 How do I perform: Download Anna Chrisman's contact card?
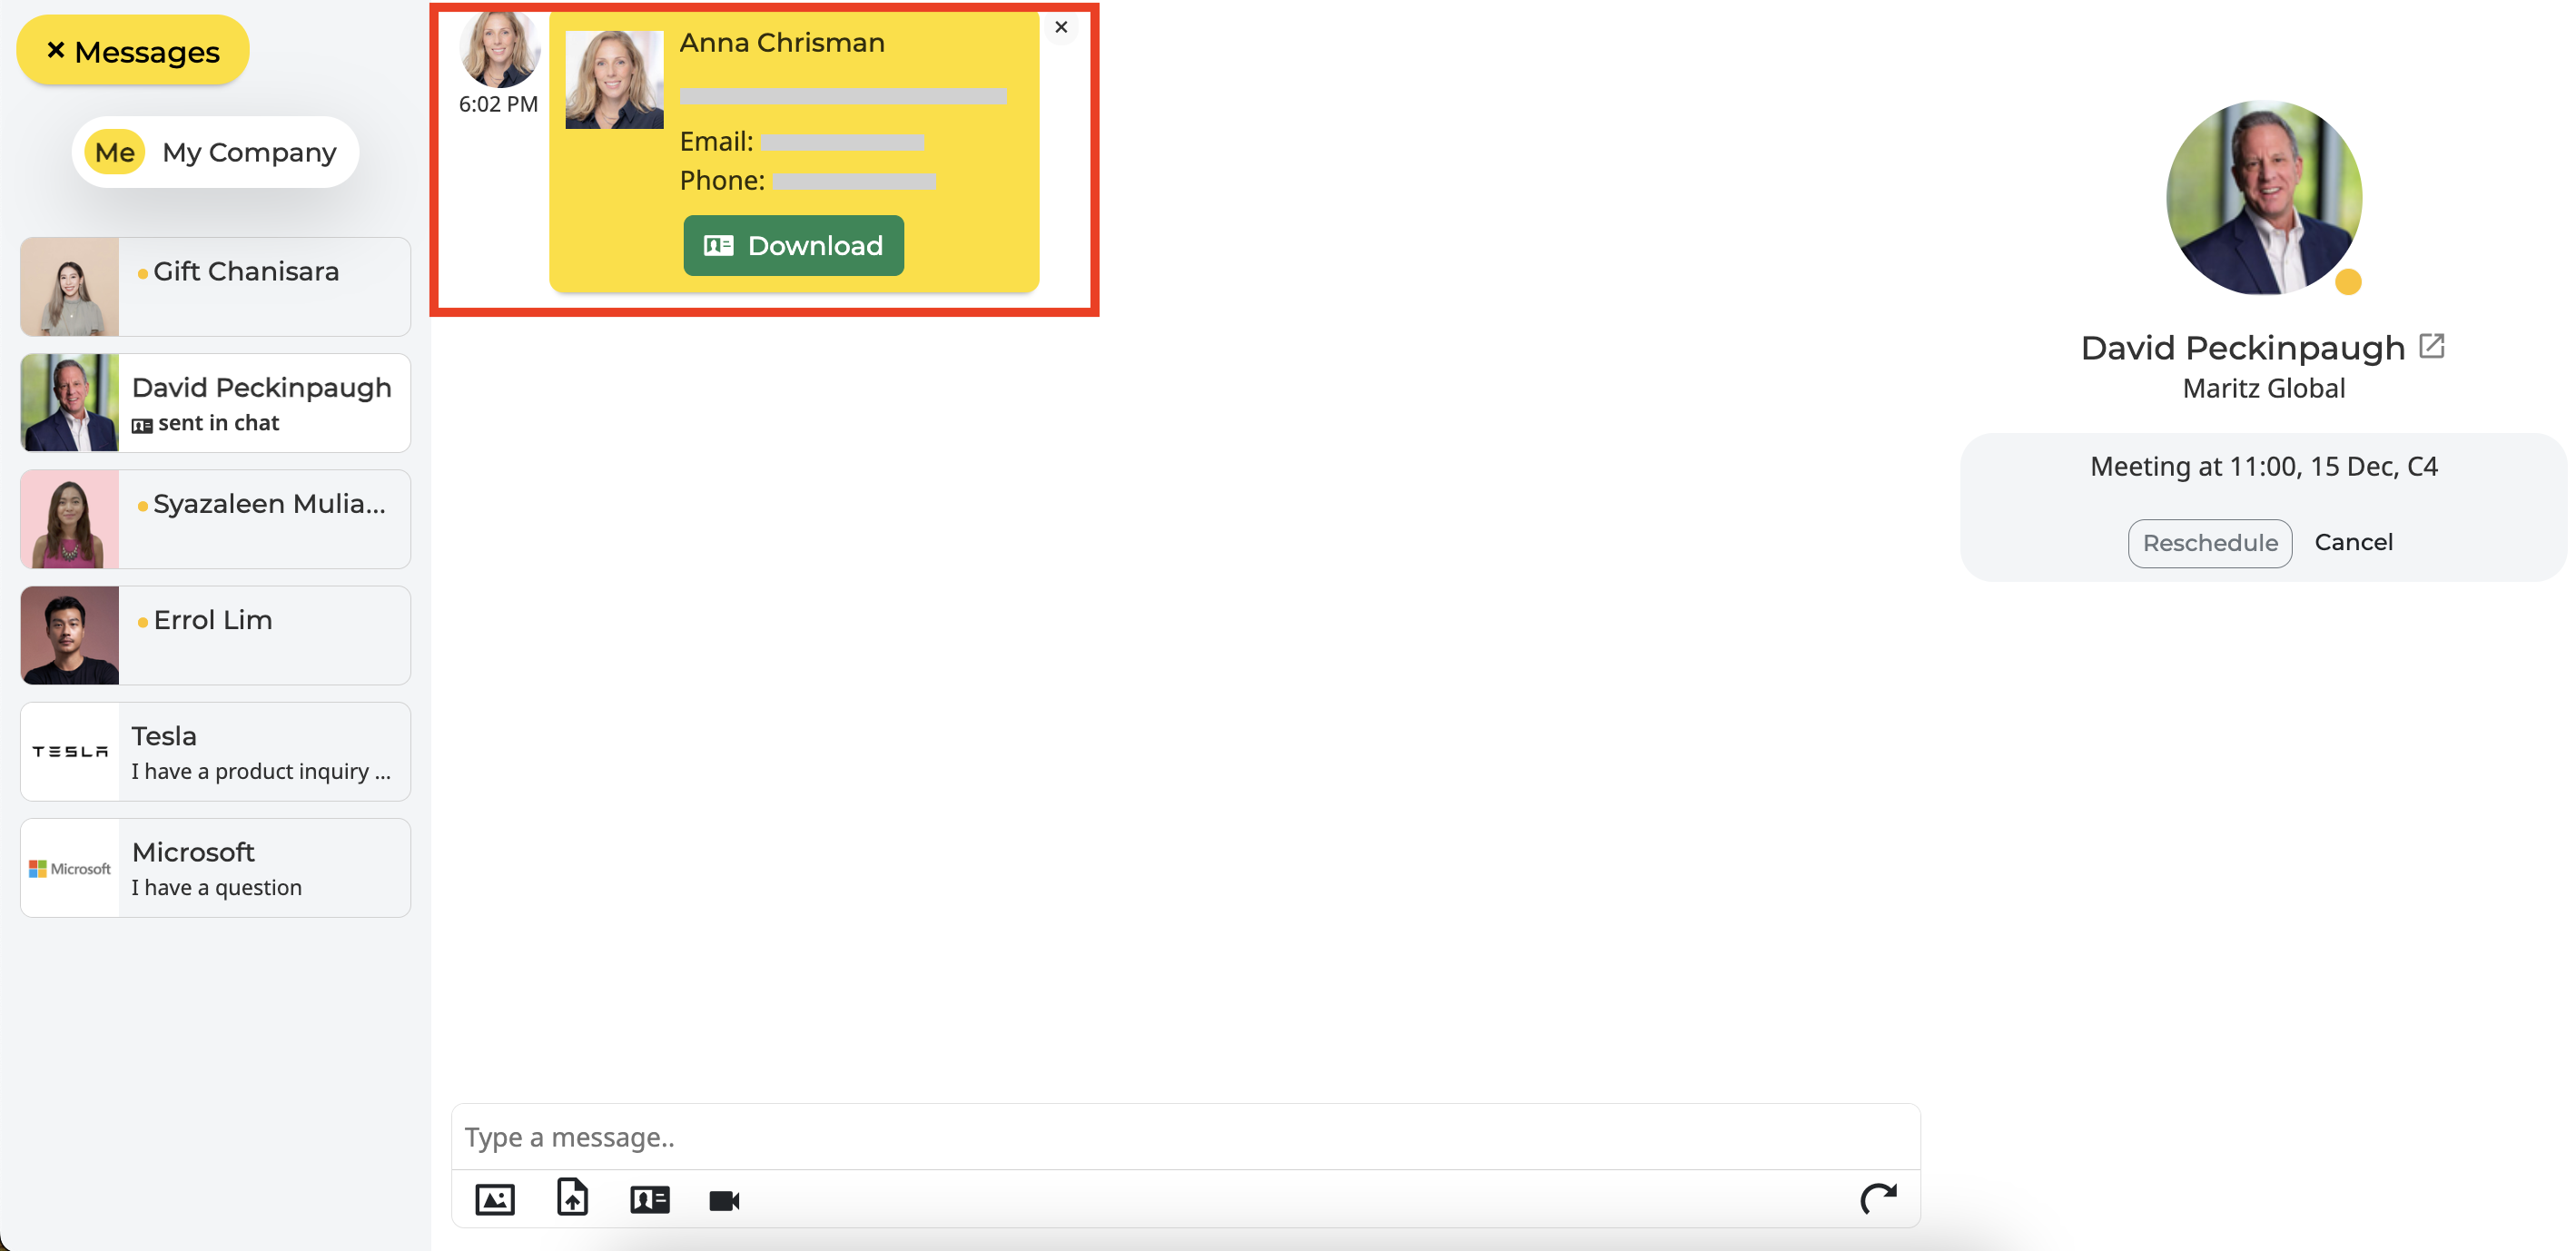pos(793,246)
